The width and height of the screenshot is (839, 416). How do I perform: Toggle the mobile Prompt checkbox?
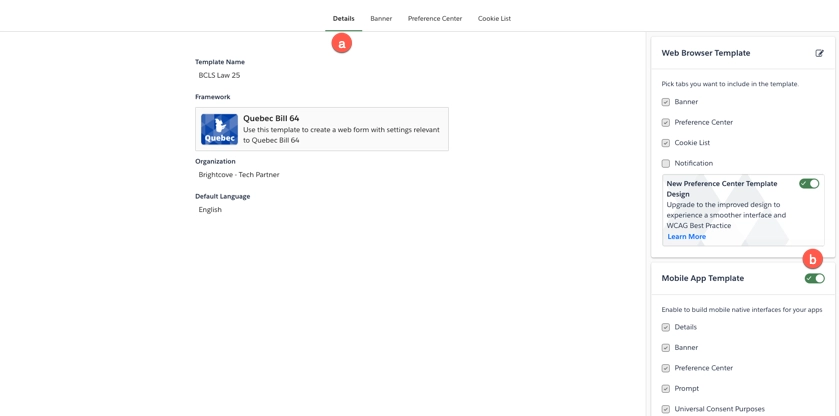[666, 388]
